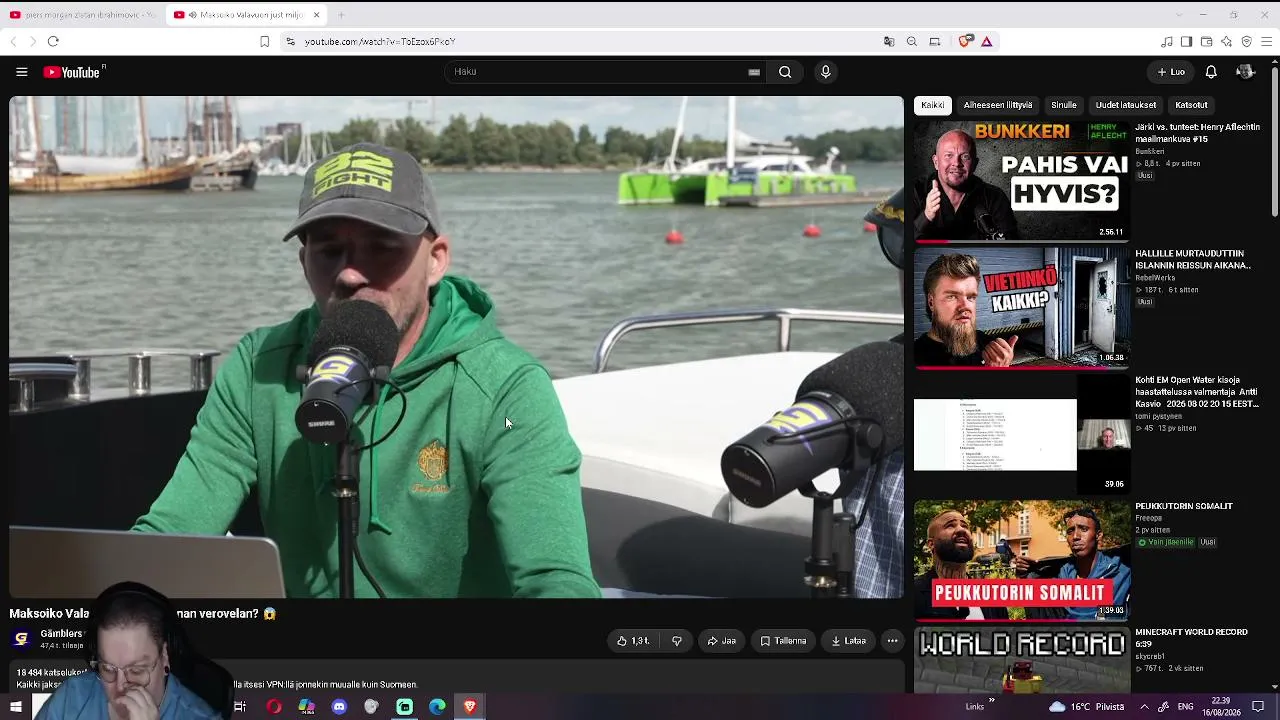
Task: Translate this page using address bar icon
Action: pyautogui.click(x=889, y=41)
